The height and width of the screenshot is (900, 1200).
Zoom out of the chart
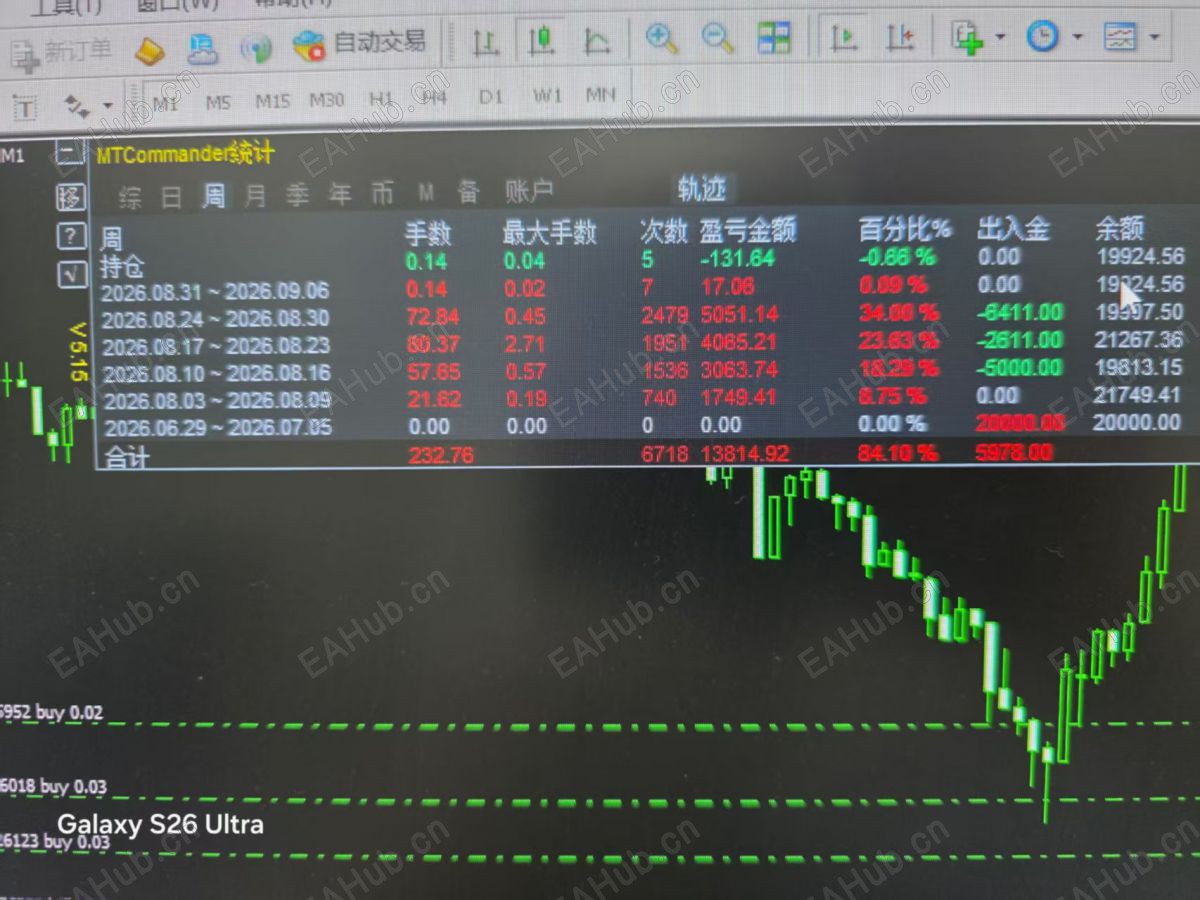(x=717, y=38)
